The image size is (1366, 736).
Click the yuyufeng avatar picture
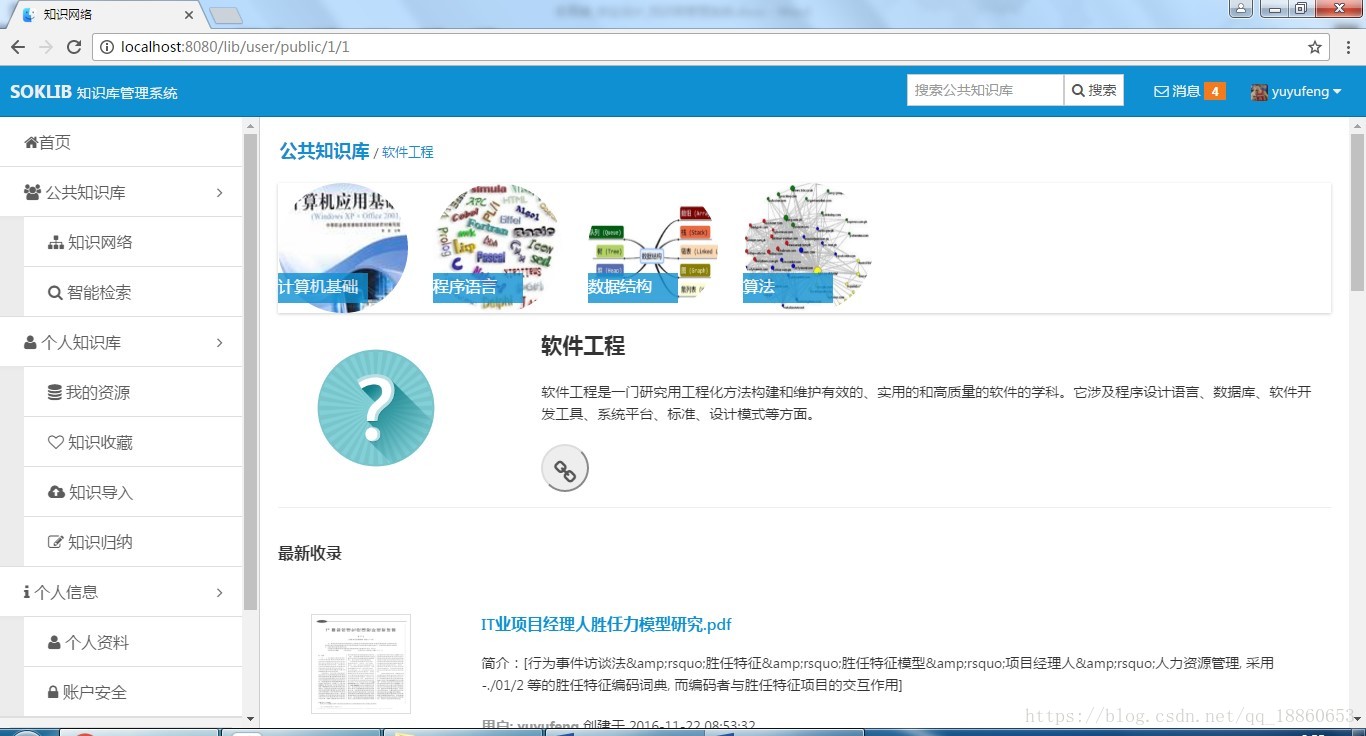click(x=1259, y=92)
